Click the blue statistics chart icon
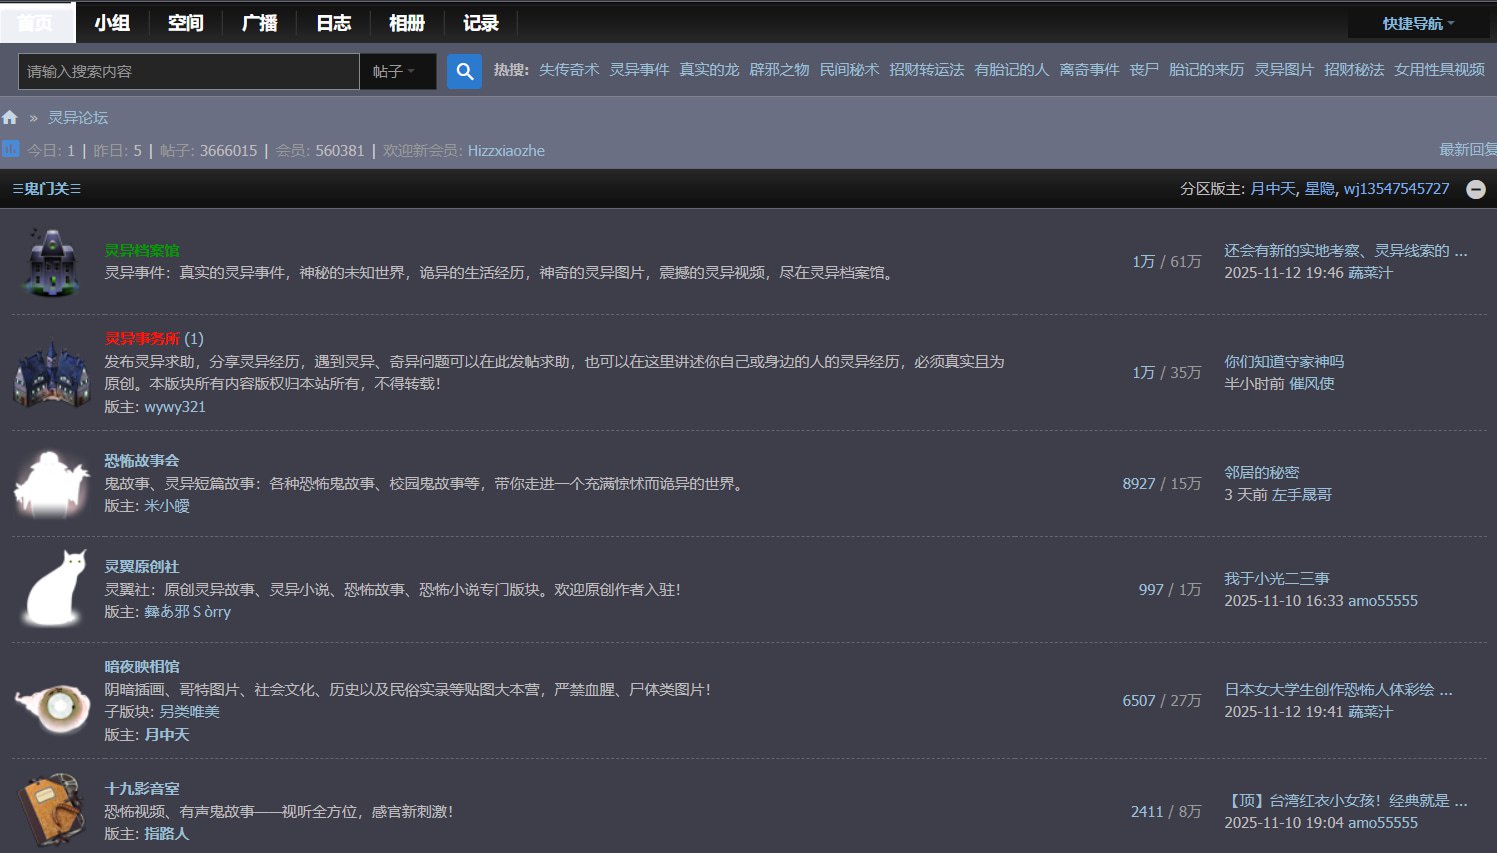This screenshot has height=853, width=1497. [10, 149]
